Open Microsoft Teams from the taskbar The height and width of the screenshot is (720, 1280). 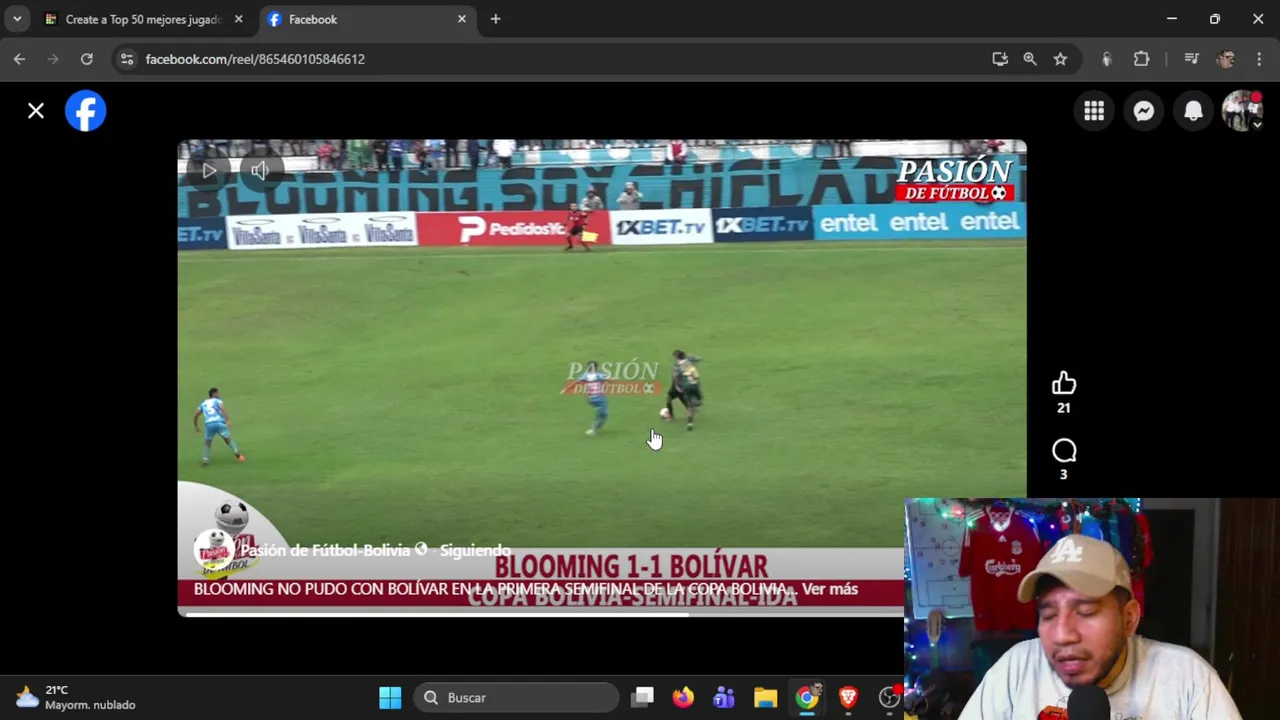point(724,698)
